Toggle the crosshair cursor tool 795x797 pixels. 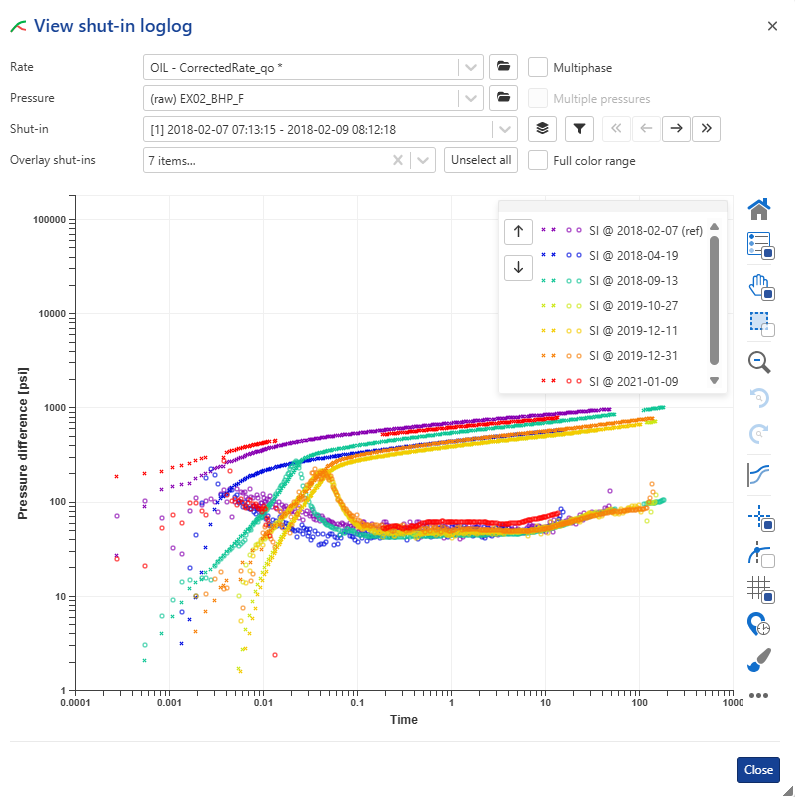pyautogui.click(x=760, y=516)
